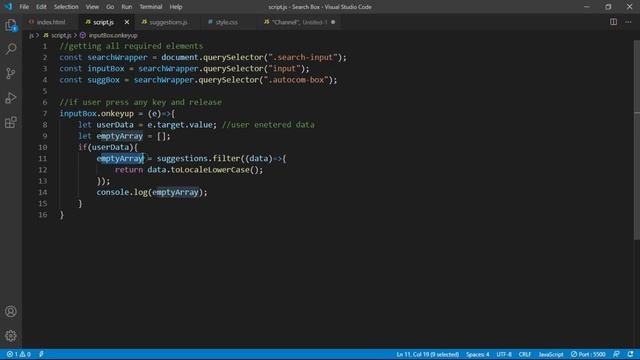The image size is (640, 360).
Task: Click the searchWrapper constant on line 2
Action: pos(117,57)
